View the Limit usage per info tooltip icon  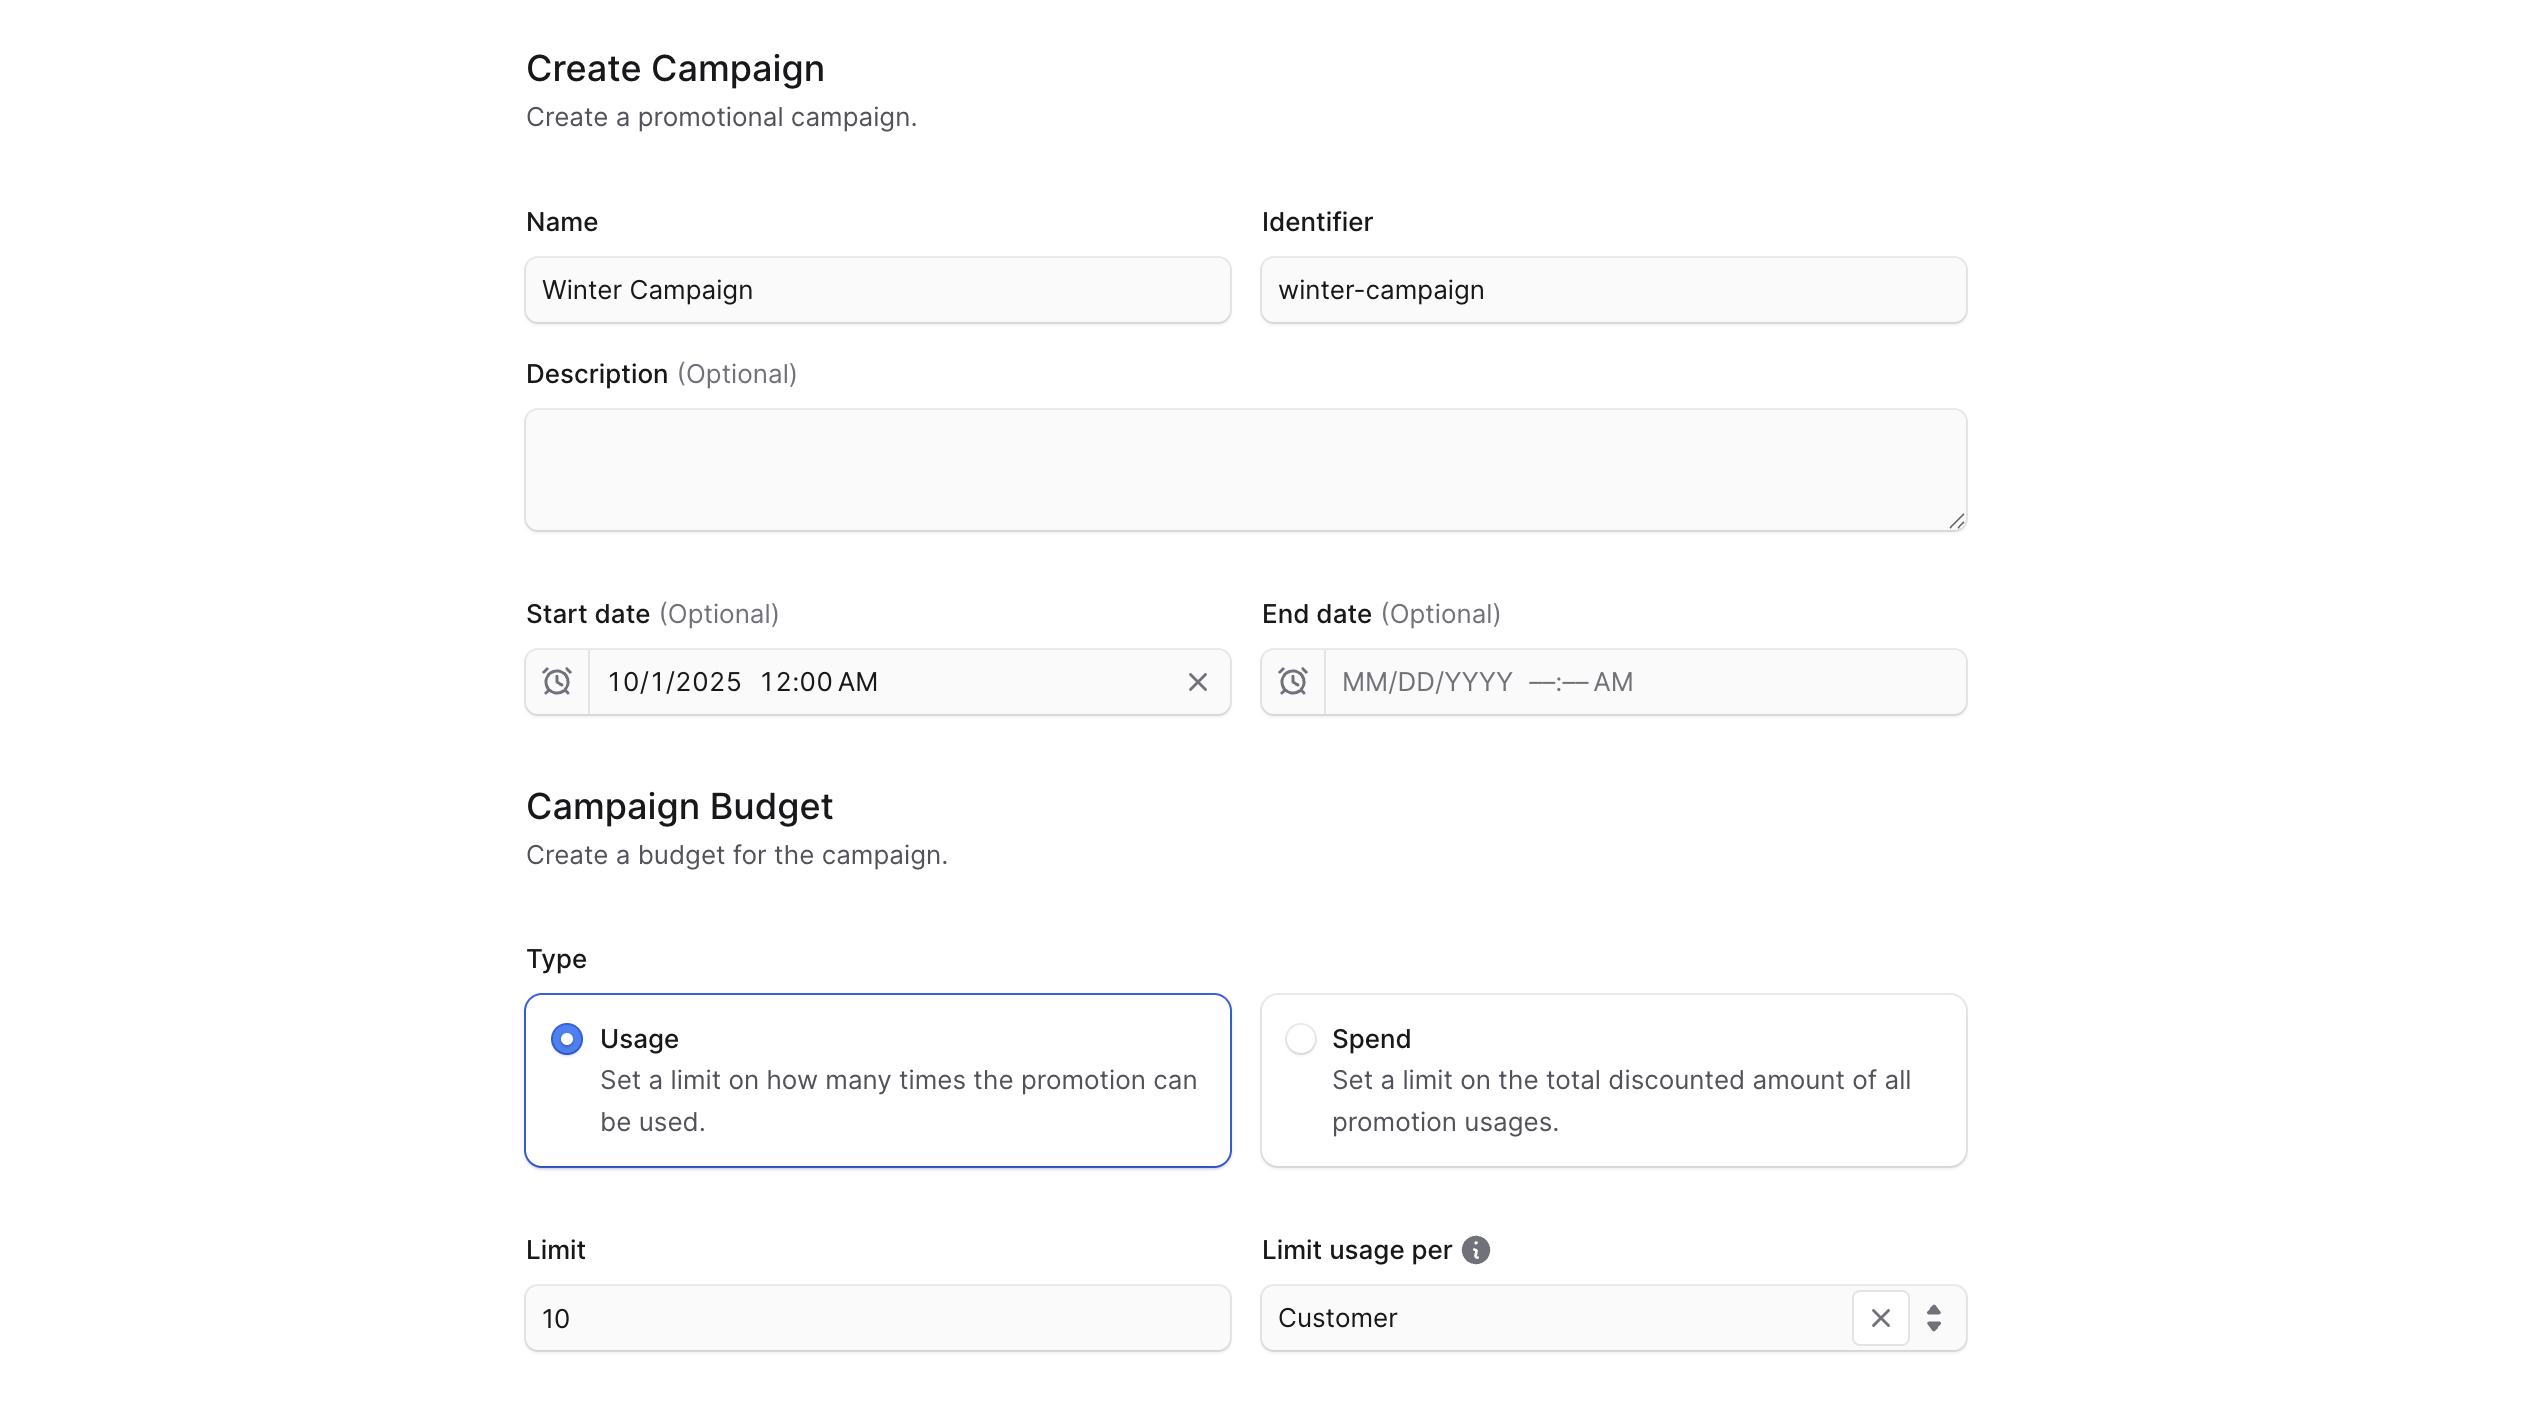point(1476,1249)
